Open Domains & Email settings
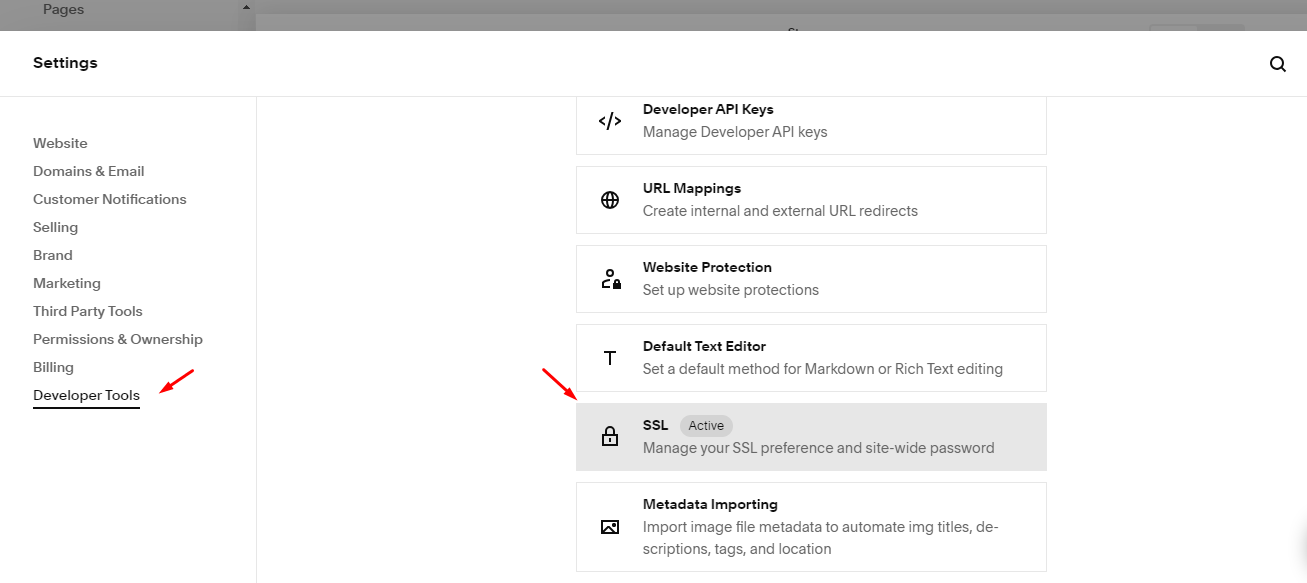Screen dimensions: 1307x583 (x=89, y=171)
